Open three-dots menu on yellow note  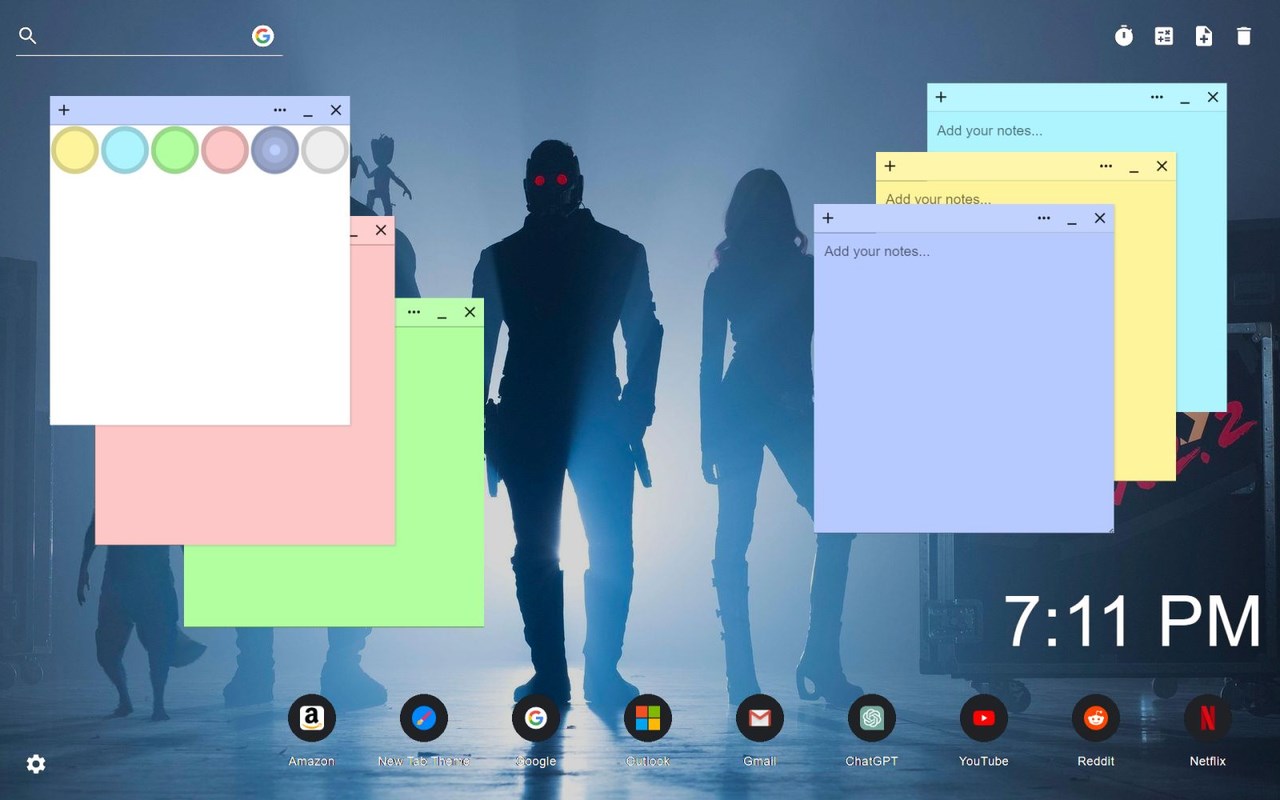pos(1106,166)
